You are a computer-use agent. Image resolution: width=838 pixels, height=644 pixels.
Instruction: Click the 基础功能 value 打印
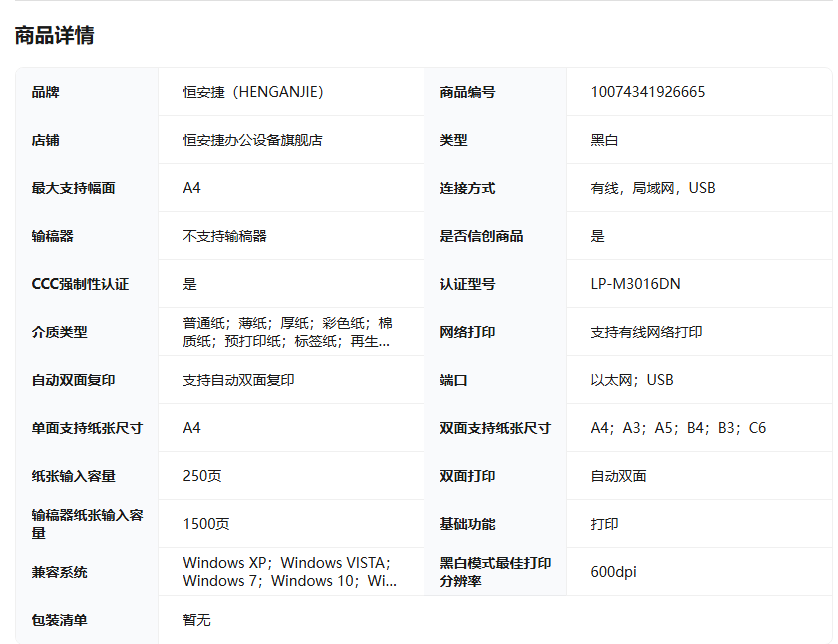pyautogui.click(x=604, y=524)
